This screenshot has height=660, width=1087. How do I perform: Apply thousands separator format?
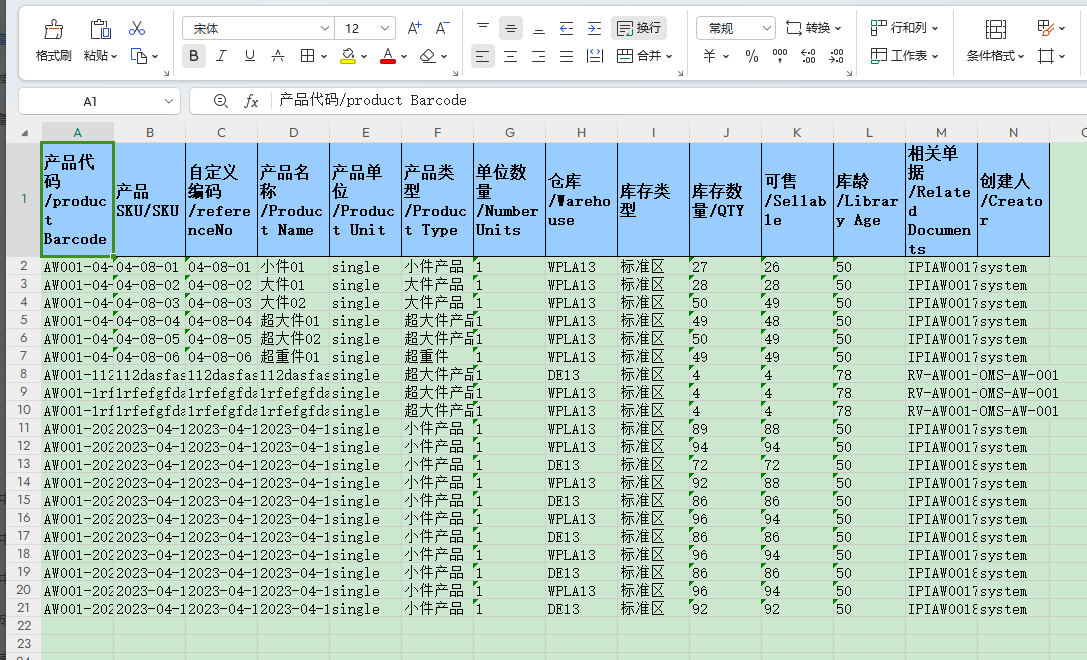(780, 56)
